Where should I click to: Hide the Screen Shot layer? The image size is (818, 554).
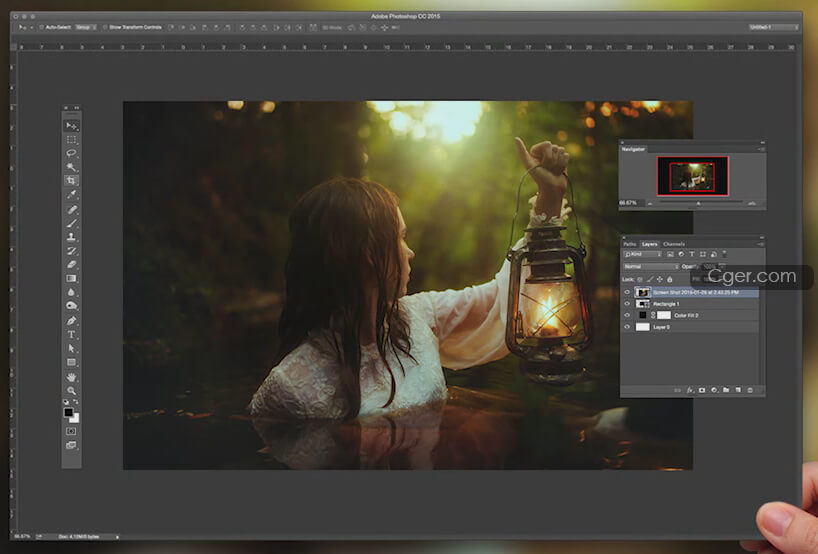point(628,293)
